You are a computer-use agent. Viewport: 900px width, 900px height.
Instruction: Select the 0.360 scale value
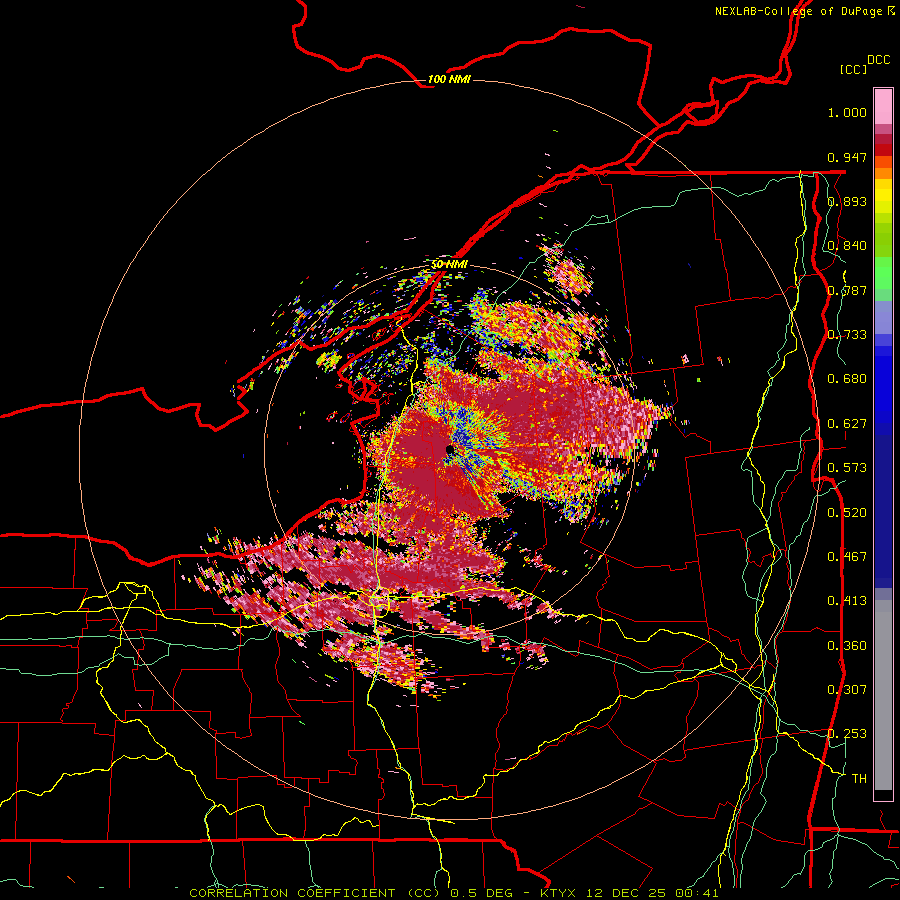[847, 646]
